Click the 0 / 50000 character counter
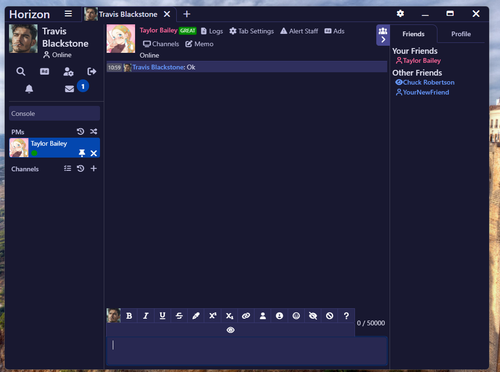500x372 pixels. [x=371, y=323]
